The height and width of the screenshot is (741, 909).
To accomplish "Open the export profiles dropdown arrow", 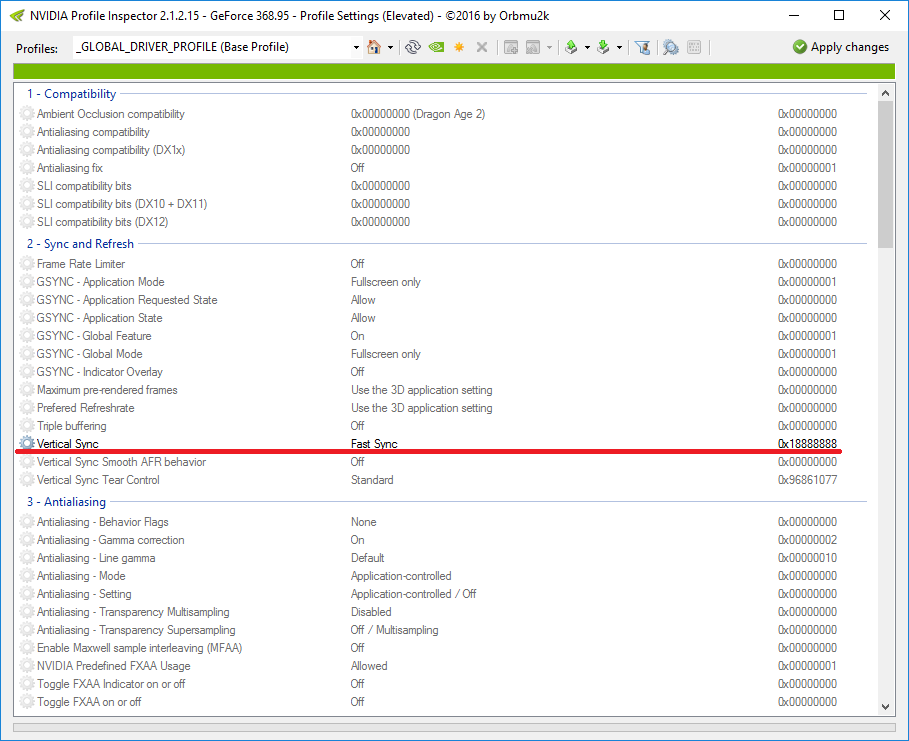I will coord(587,48).
